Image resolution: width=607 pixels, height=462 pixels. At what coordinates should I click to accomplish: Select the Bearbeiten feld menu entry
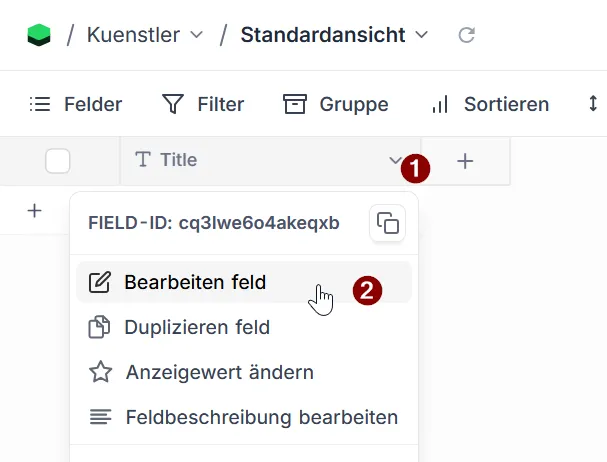click(x=195, y=282)
